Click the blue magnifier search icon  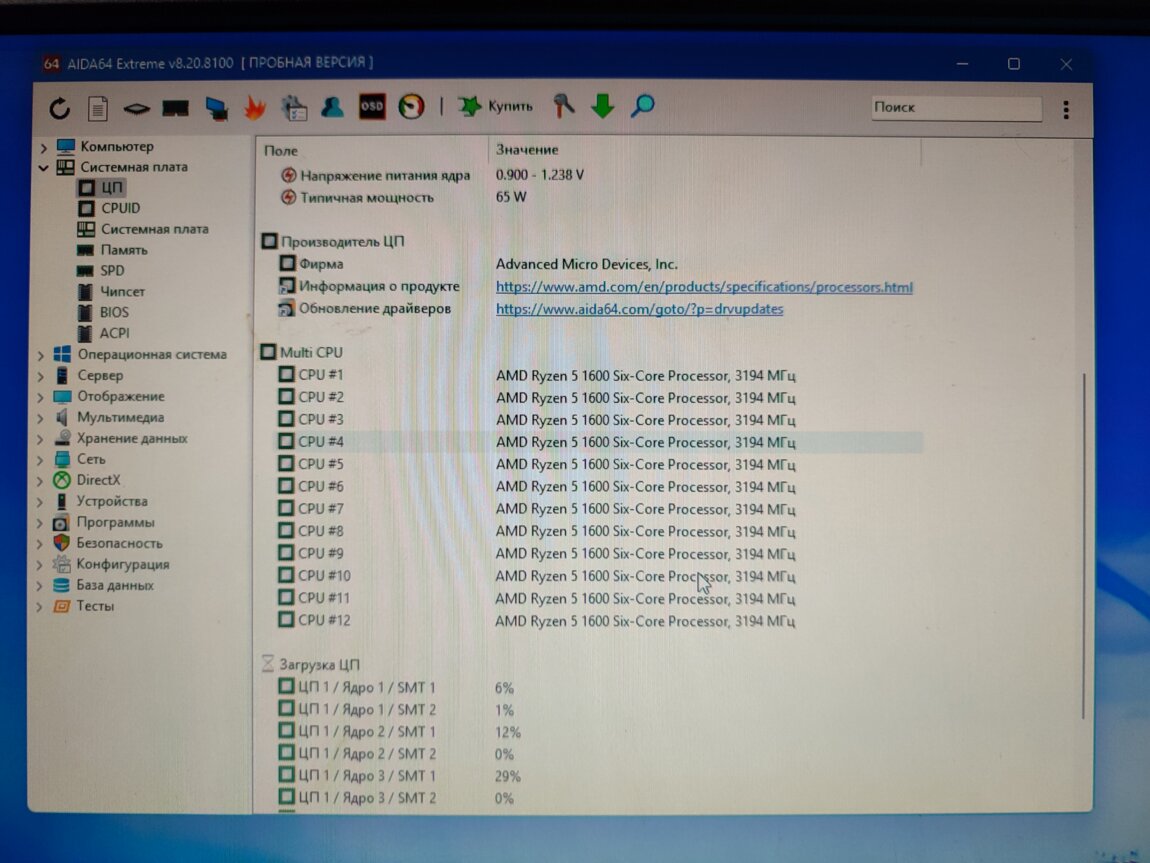coord(643,105)
